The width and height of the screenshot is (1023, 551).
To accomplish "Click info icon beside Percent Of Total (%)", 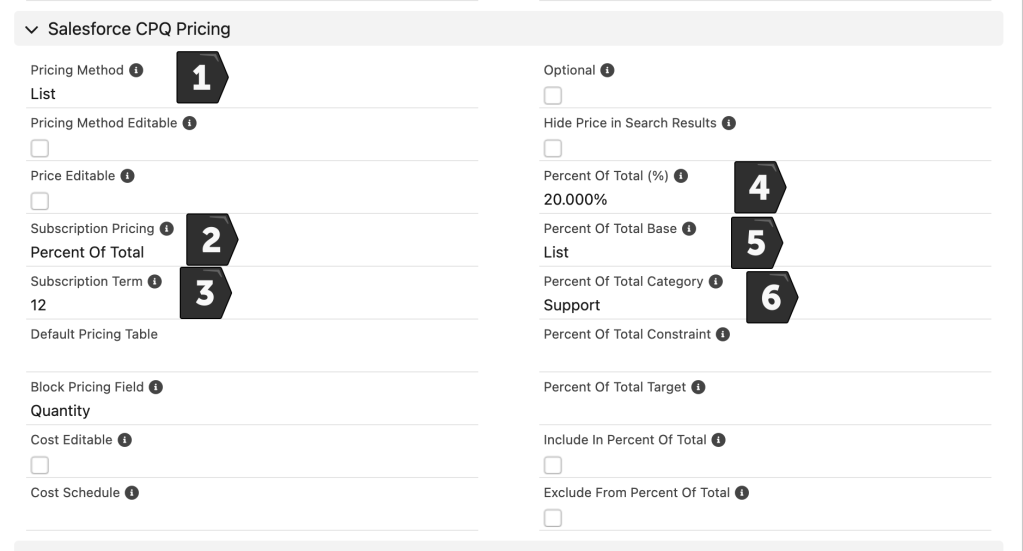I will click(681, 176).
